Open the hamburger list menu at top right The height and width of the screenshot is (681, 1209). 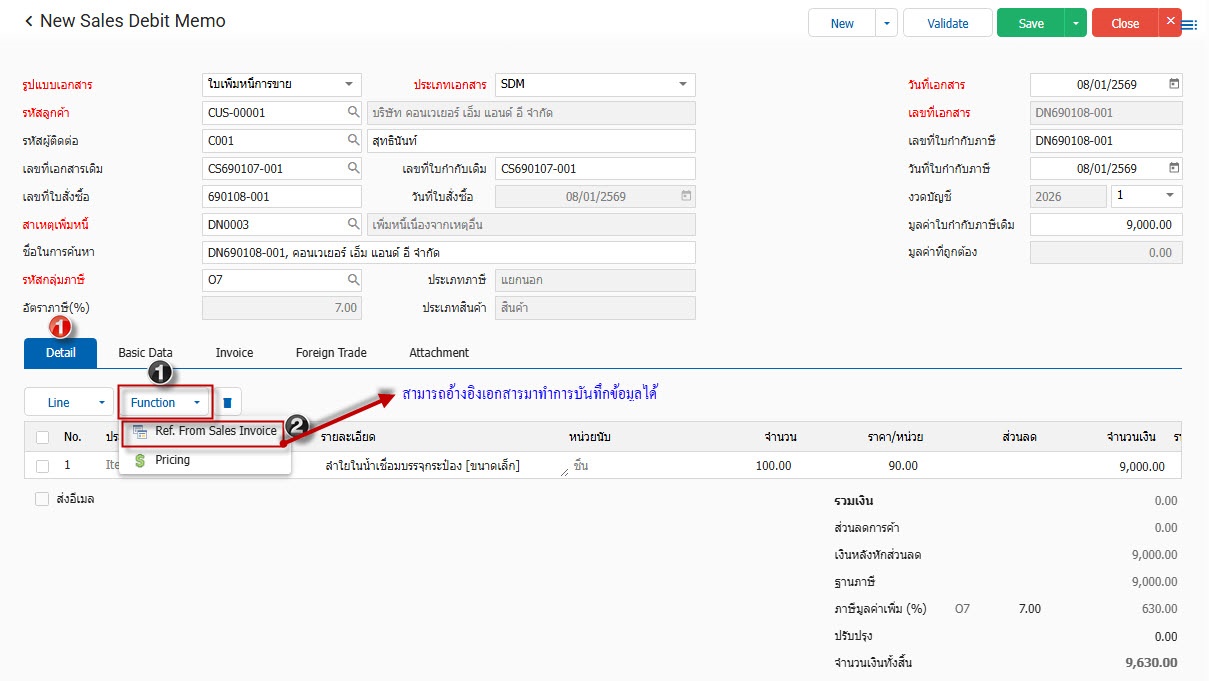(x=1190, y=24)
